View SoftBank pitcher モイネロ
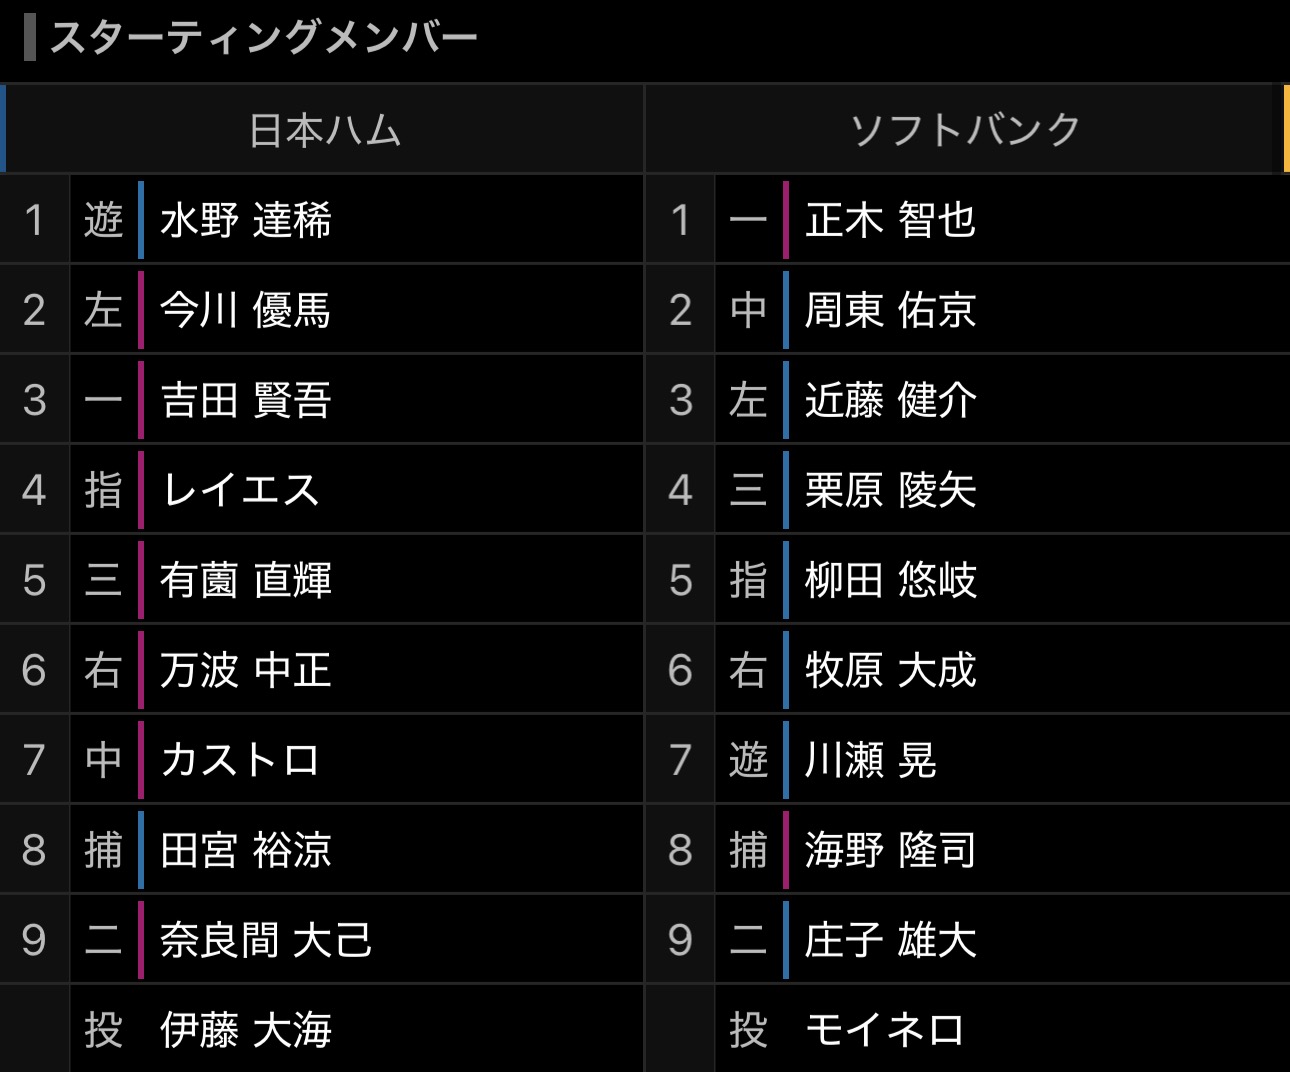 885,1030
